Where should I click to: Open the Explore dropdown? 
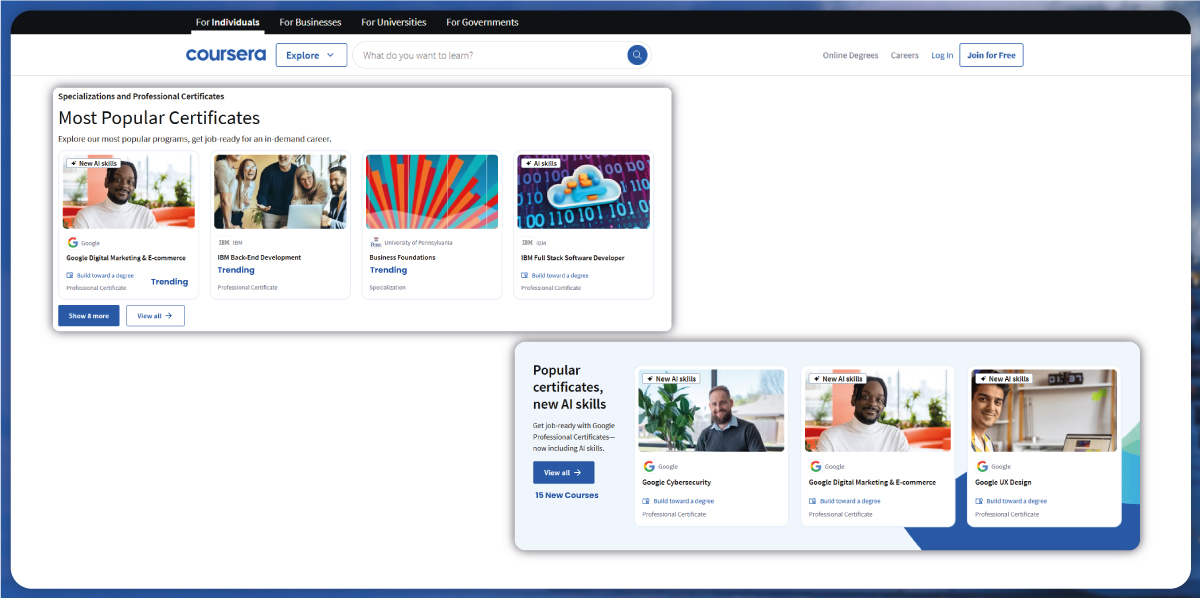[x=311, y=55]
